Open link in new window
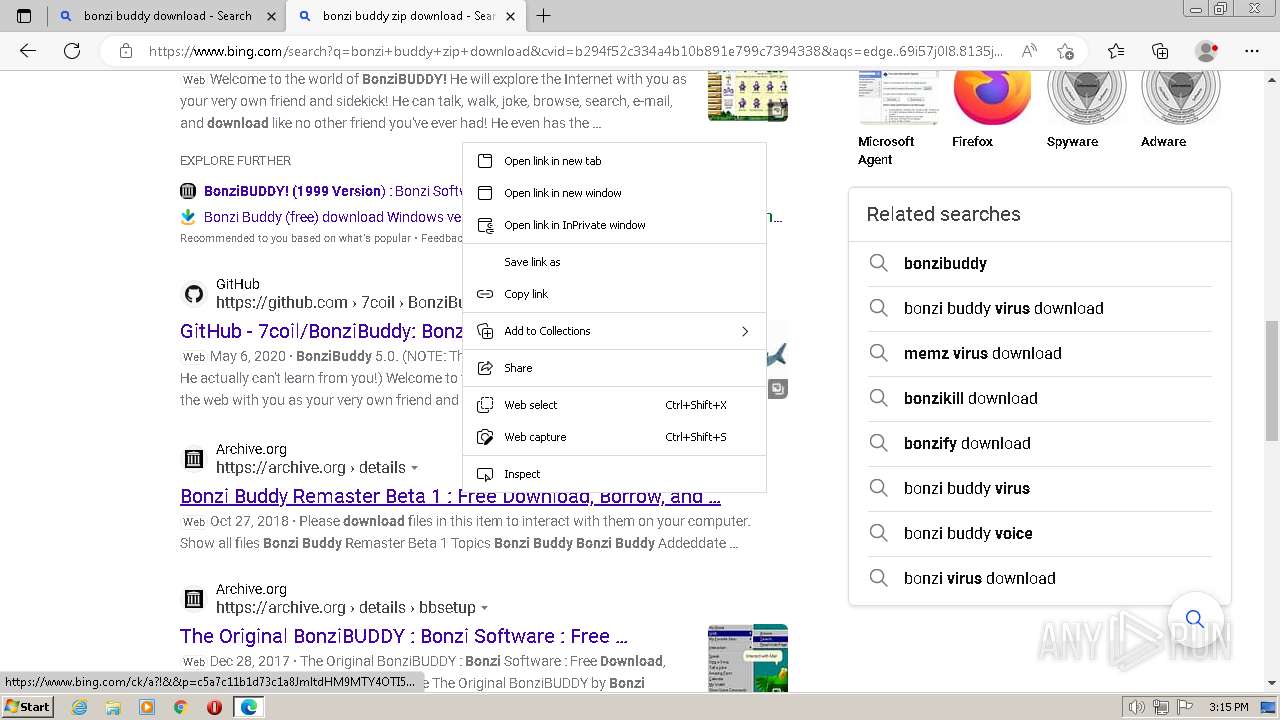 (614, 193)
